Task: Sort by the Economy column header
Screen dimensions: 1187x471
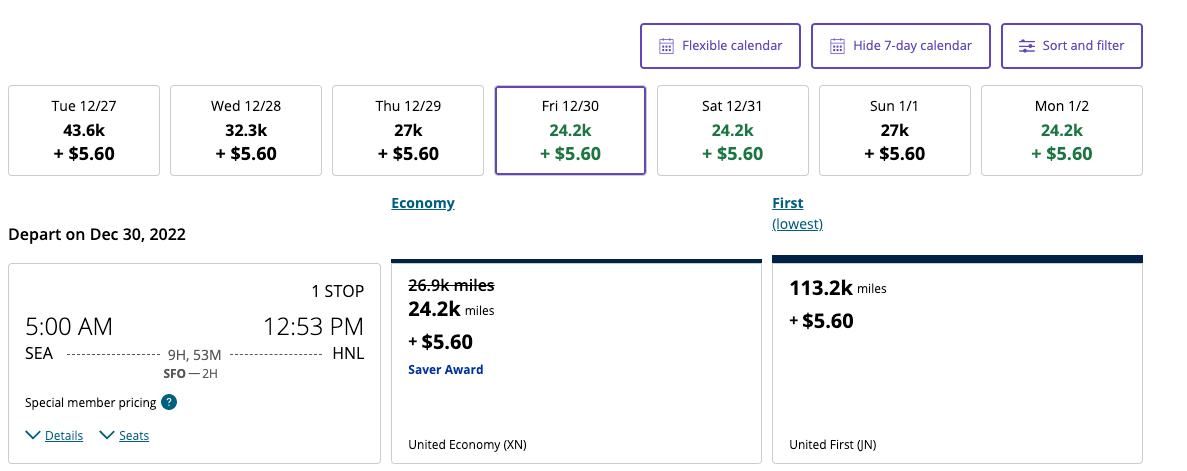Action: click(x=423, y=203)
